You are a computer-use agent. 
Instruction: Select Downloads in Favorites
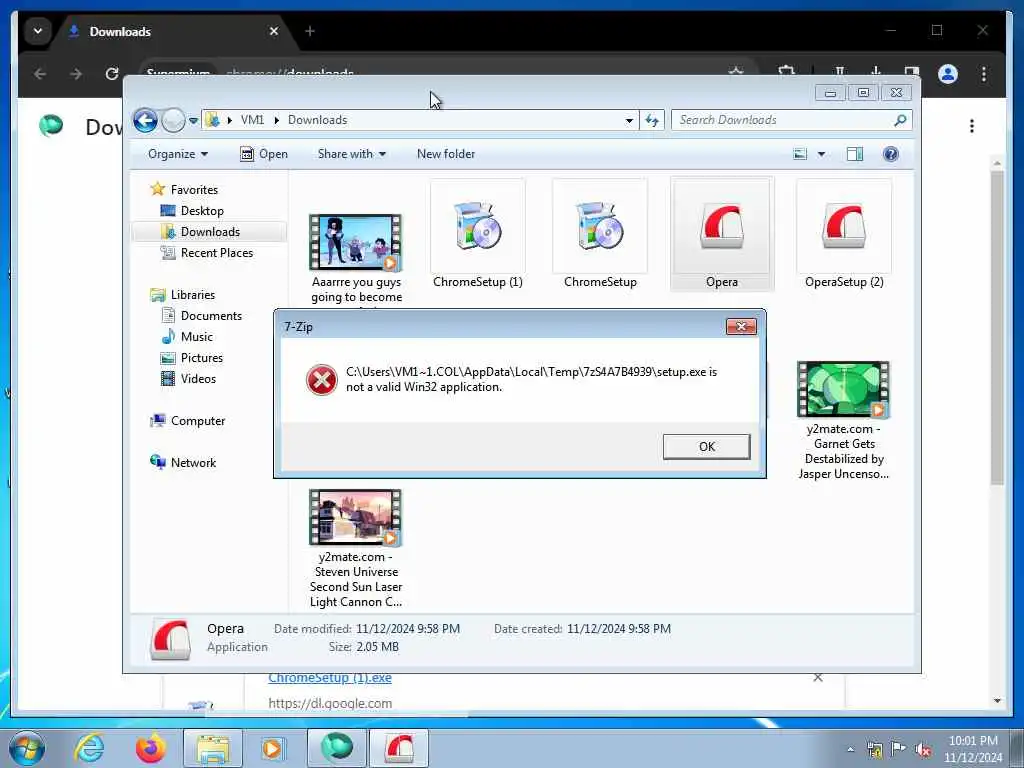tap(210, 232)
